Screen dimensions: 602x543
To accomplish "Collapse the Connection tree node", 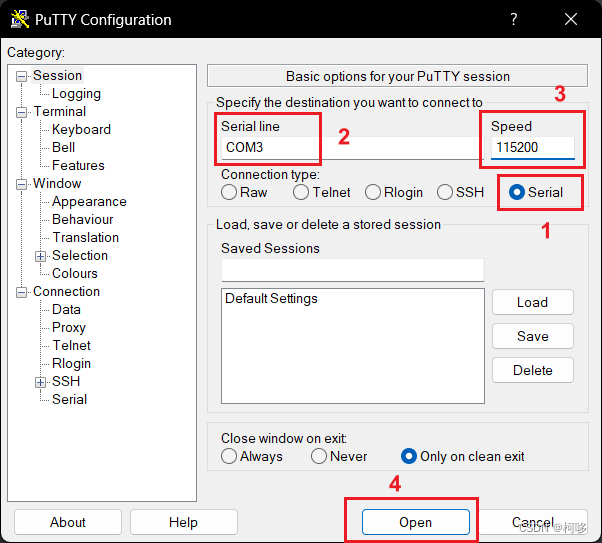I will coord(21,293).
